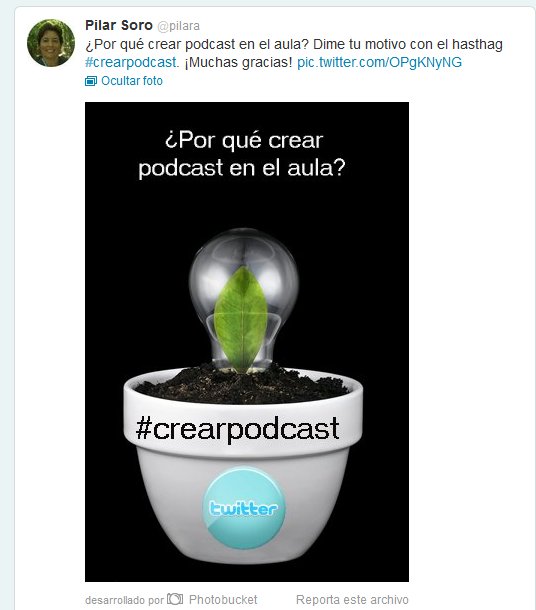Click the photo icon beside Ocultar foto

coord(91,81)
